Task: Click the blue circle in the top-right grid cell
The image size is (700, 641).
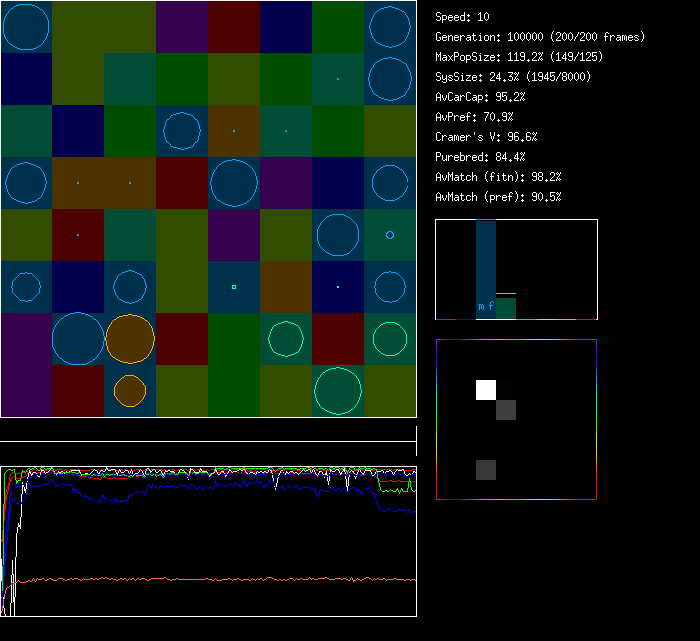Action: (x=390, y=27)
